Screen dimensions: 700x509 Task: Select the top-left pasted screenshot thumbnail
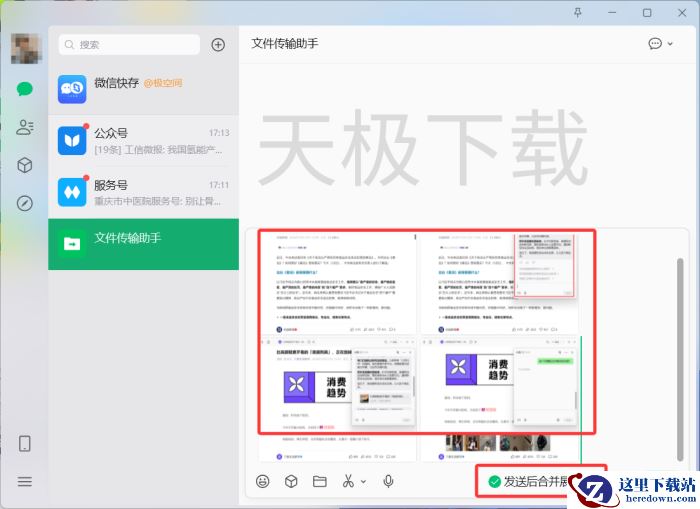point(338,283)
